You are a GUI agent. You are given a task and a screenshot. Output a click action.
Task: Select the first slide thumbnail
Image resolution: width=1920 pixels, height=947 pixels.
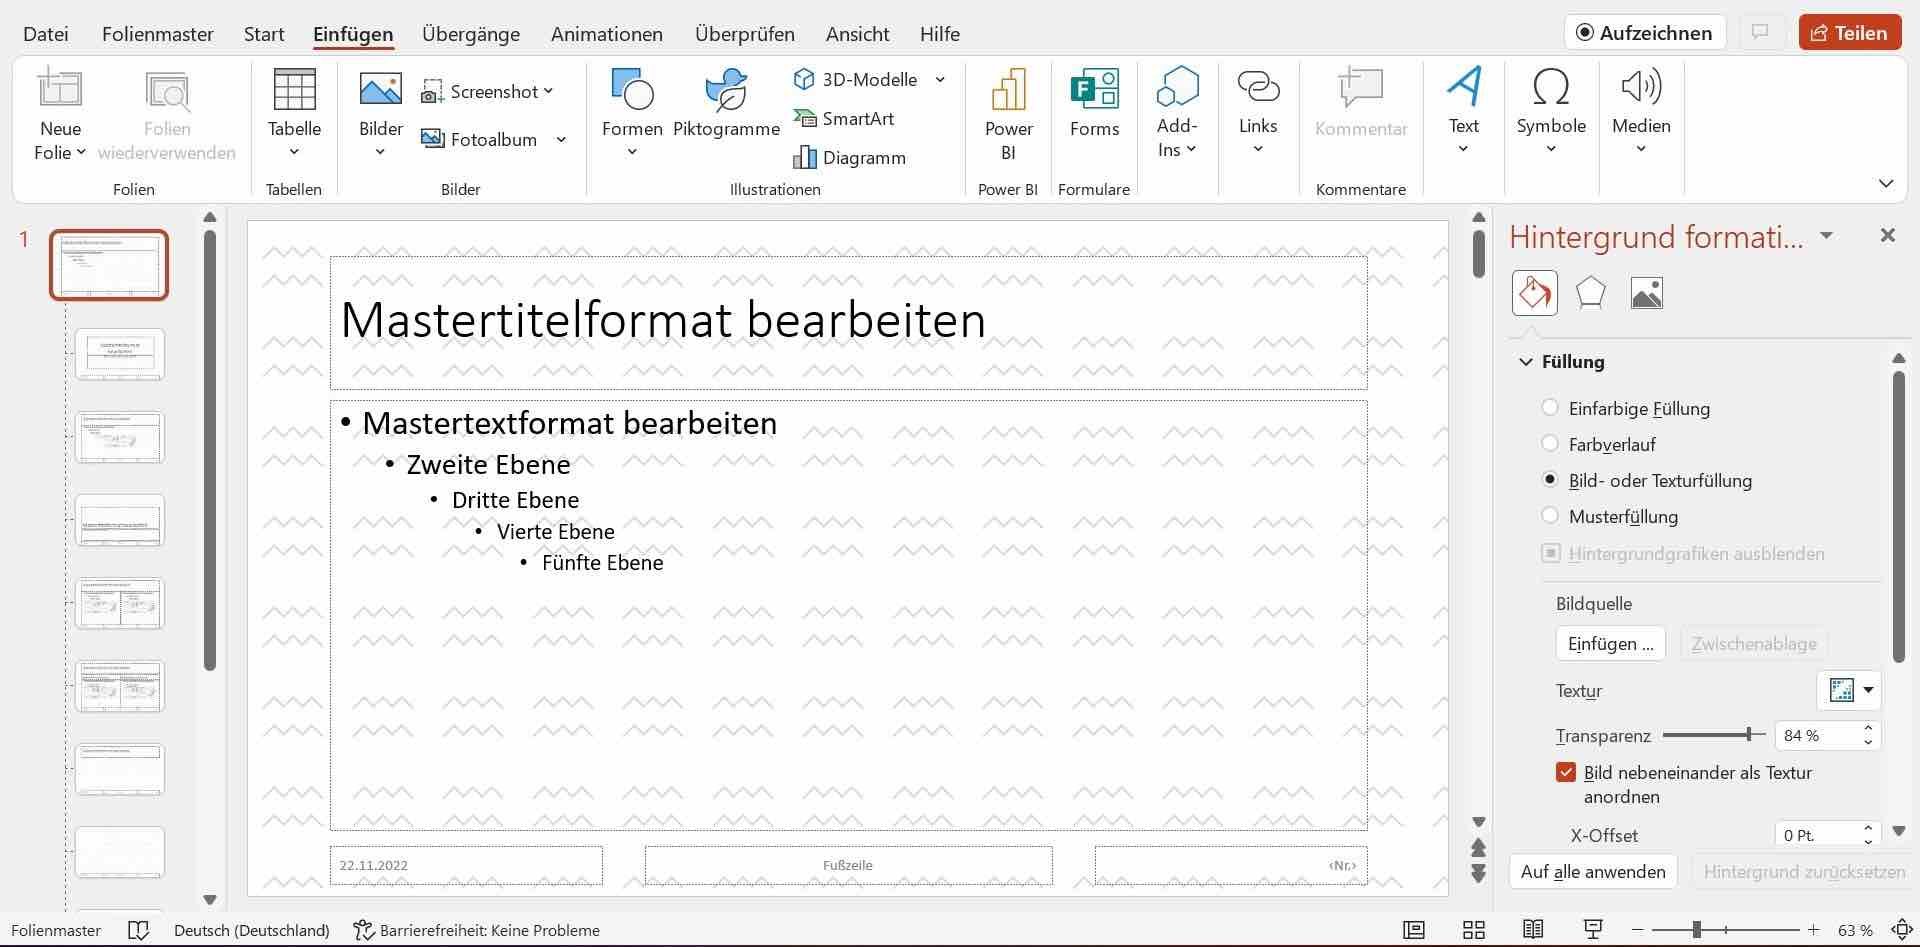(x=108, y=264)
